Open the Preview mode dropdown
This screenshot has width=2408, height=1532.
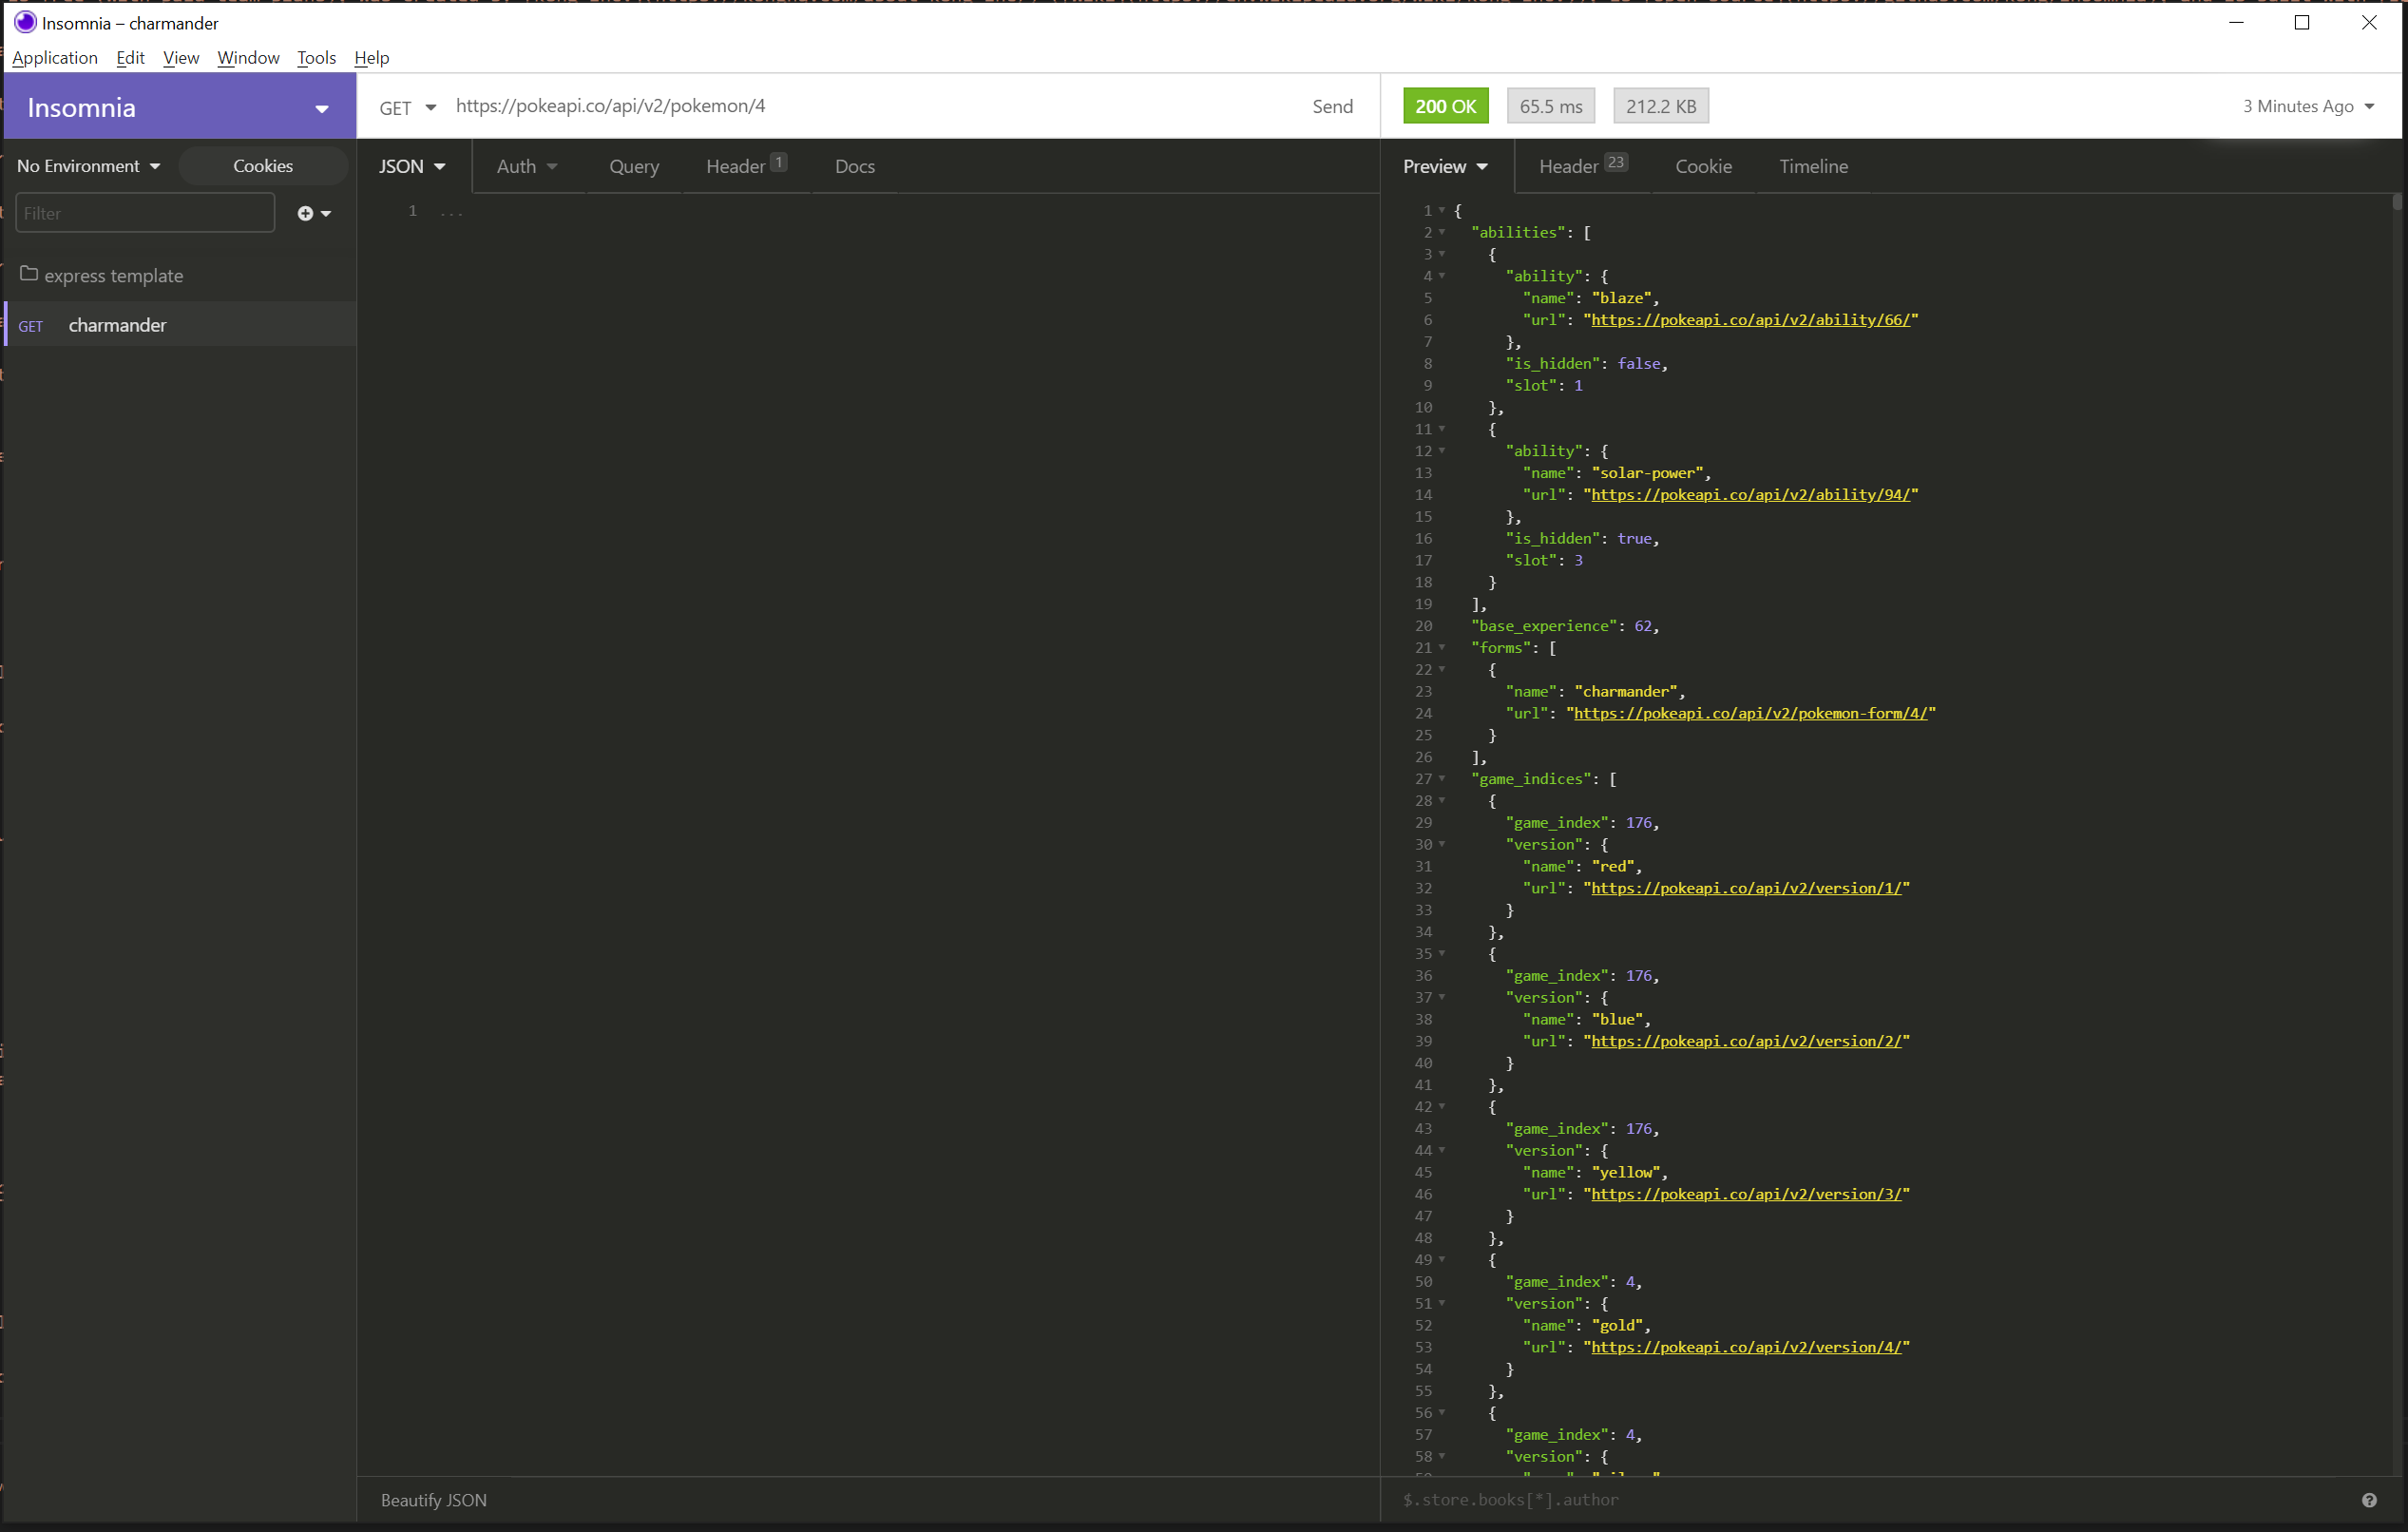pos(1445,166)
